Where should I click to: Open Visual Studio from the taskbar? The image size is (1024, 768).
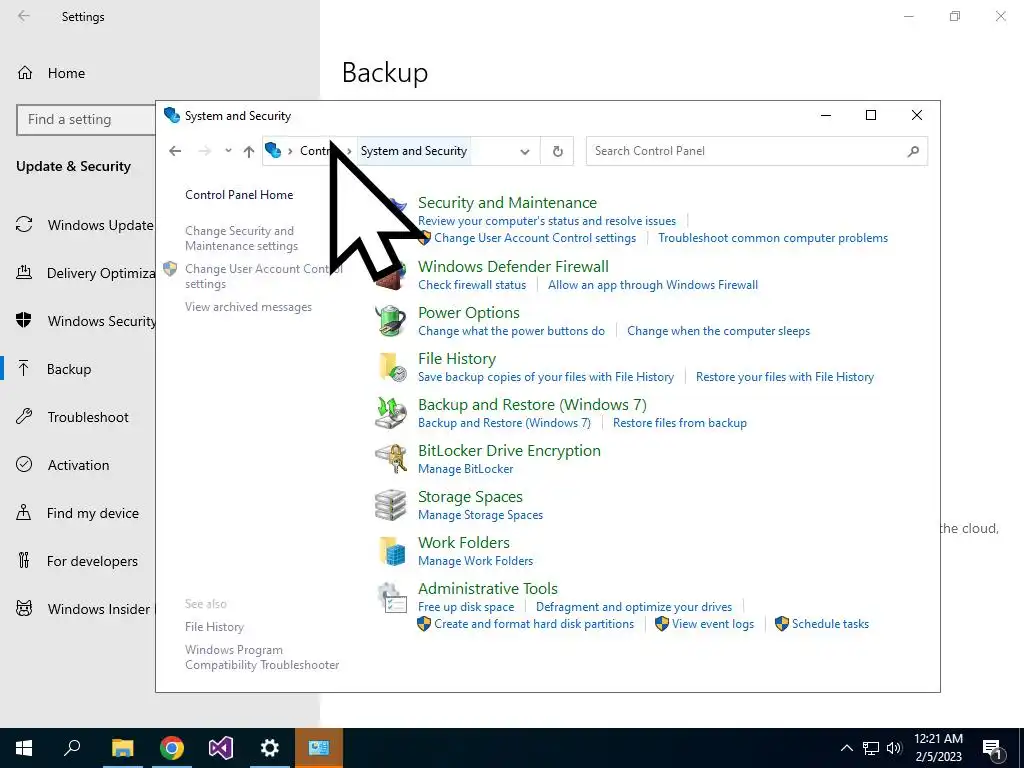[221, 748]
